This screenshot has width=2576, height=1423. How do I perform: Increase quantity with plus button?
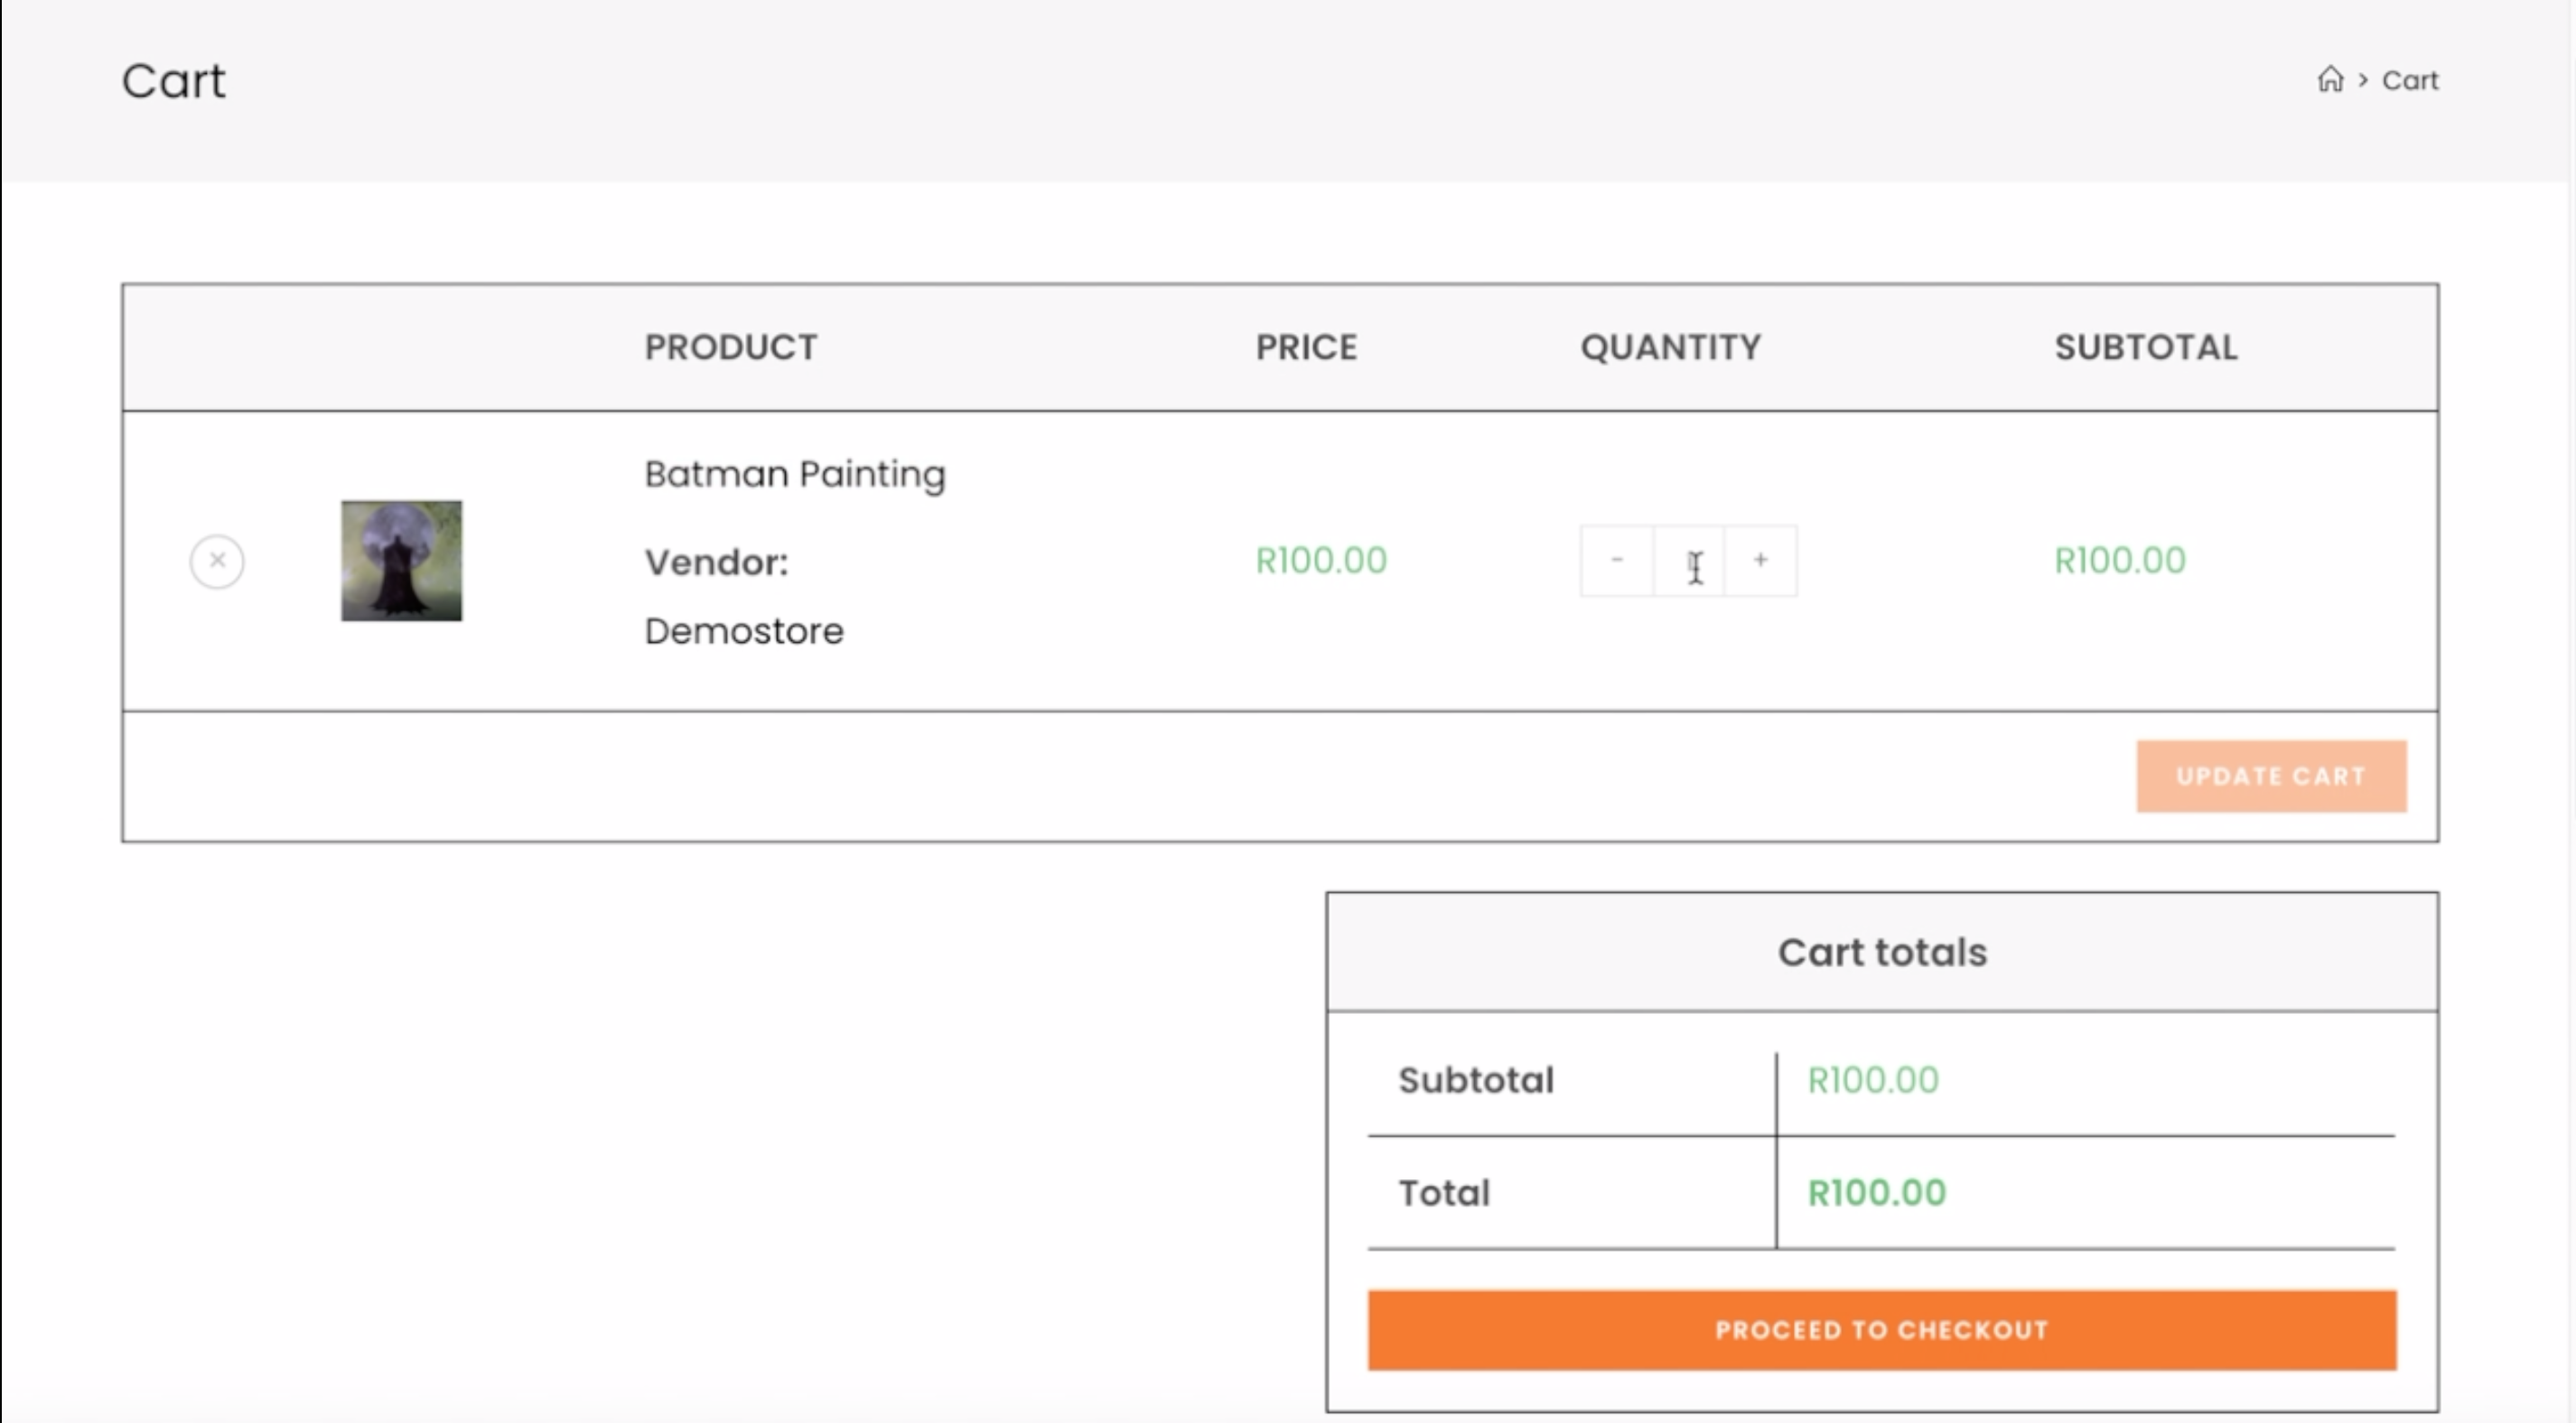(x=1760, y=561)
